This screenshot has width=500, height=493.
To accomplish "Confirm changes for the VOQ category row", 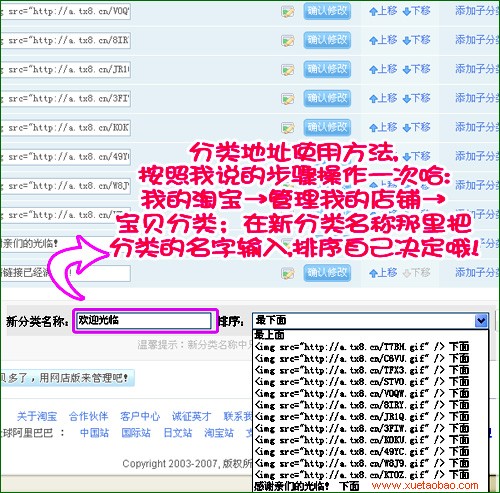I will tap(327, 11).
